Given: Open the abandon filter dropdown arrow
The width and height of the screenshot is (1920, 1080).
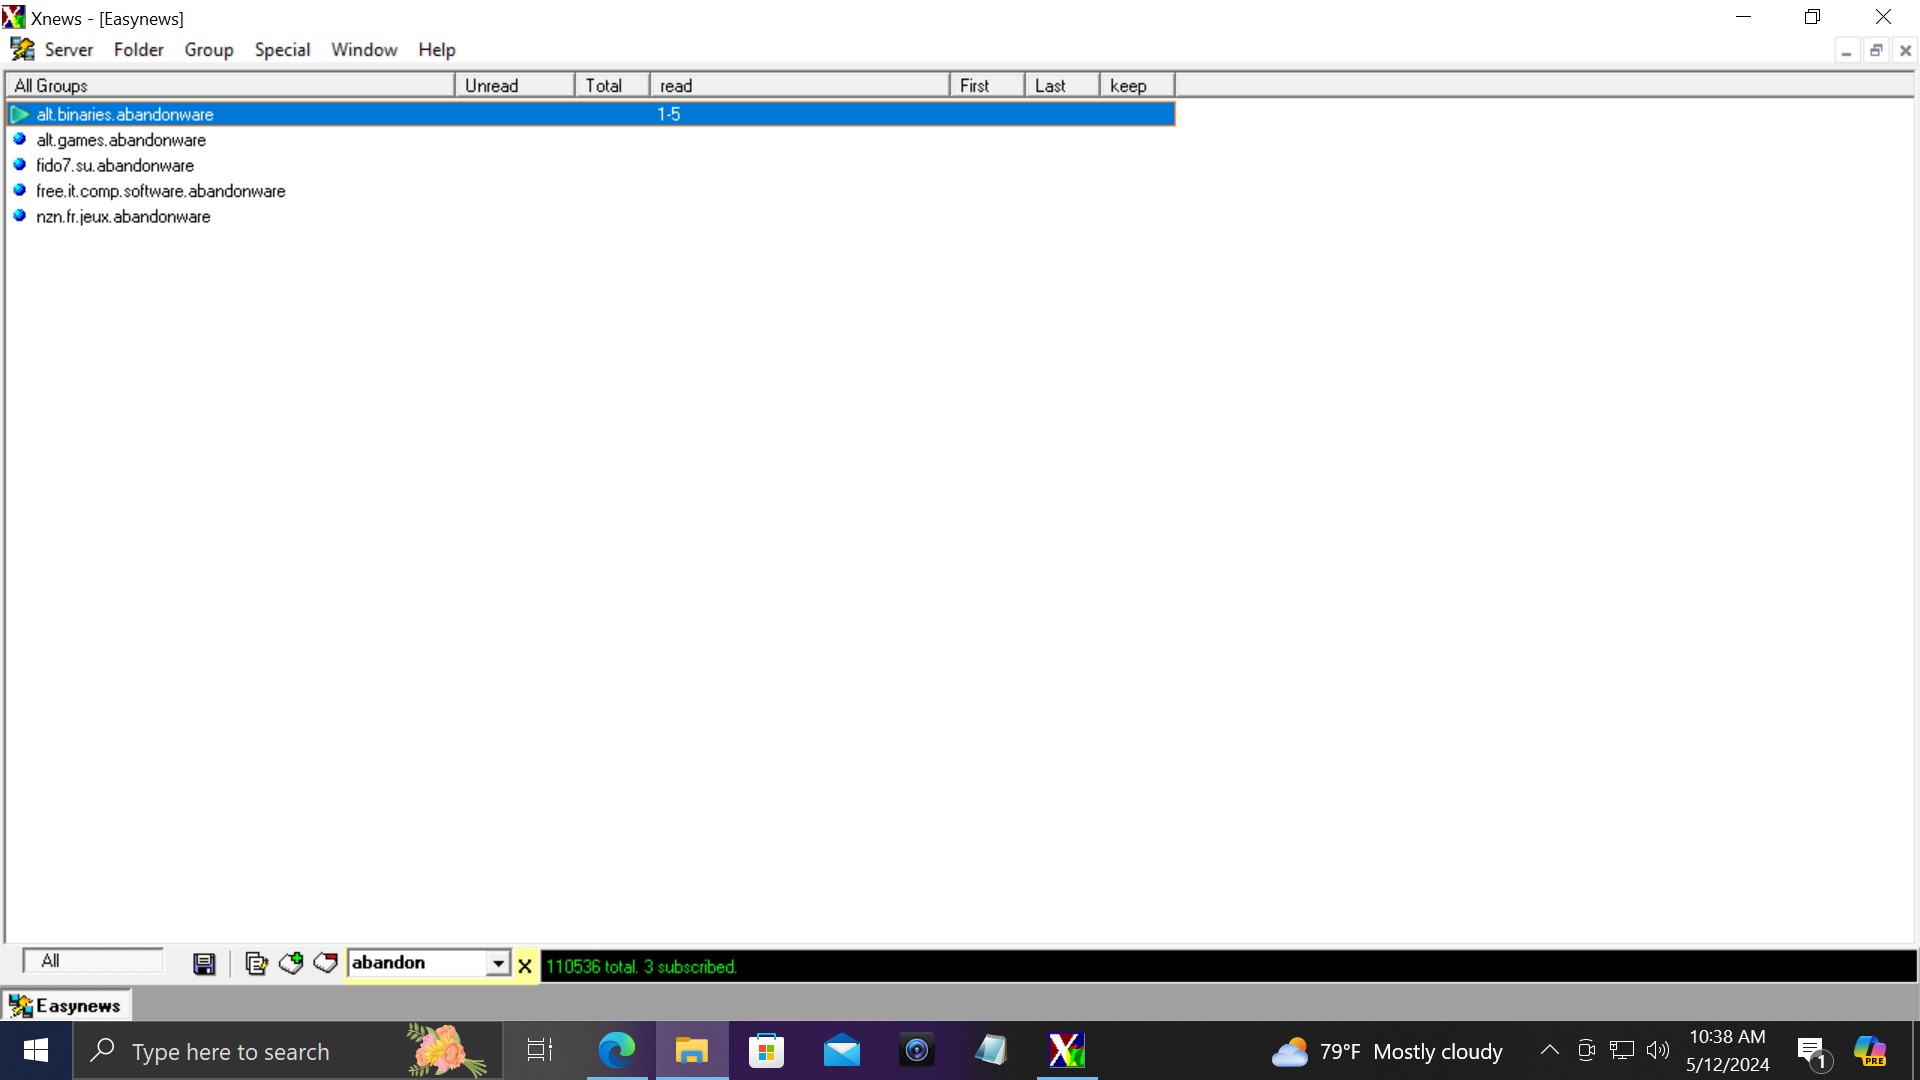Looking at the screenshot, I should click(x=497, y=964).
